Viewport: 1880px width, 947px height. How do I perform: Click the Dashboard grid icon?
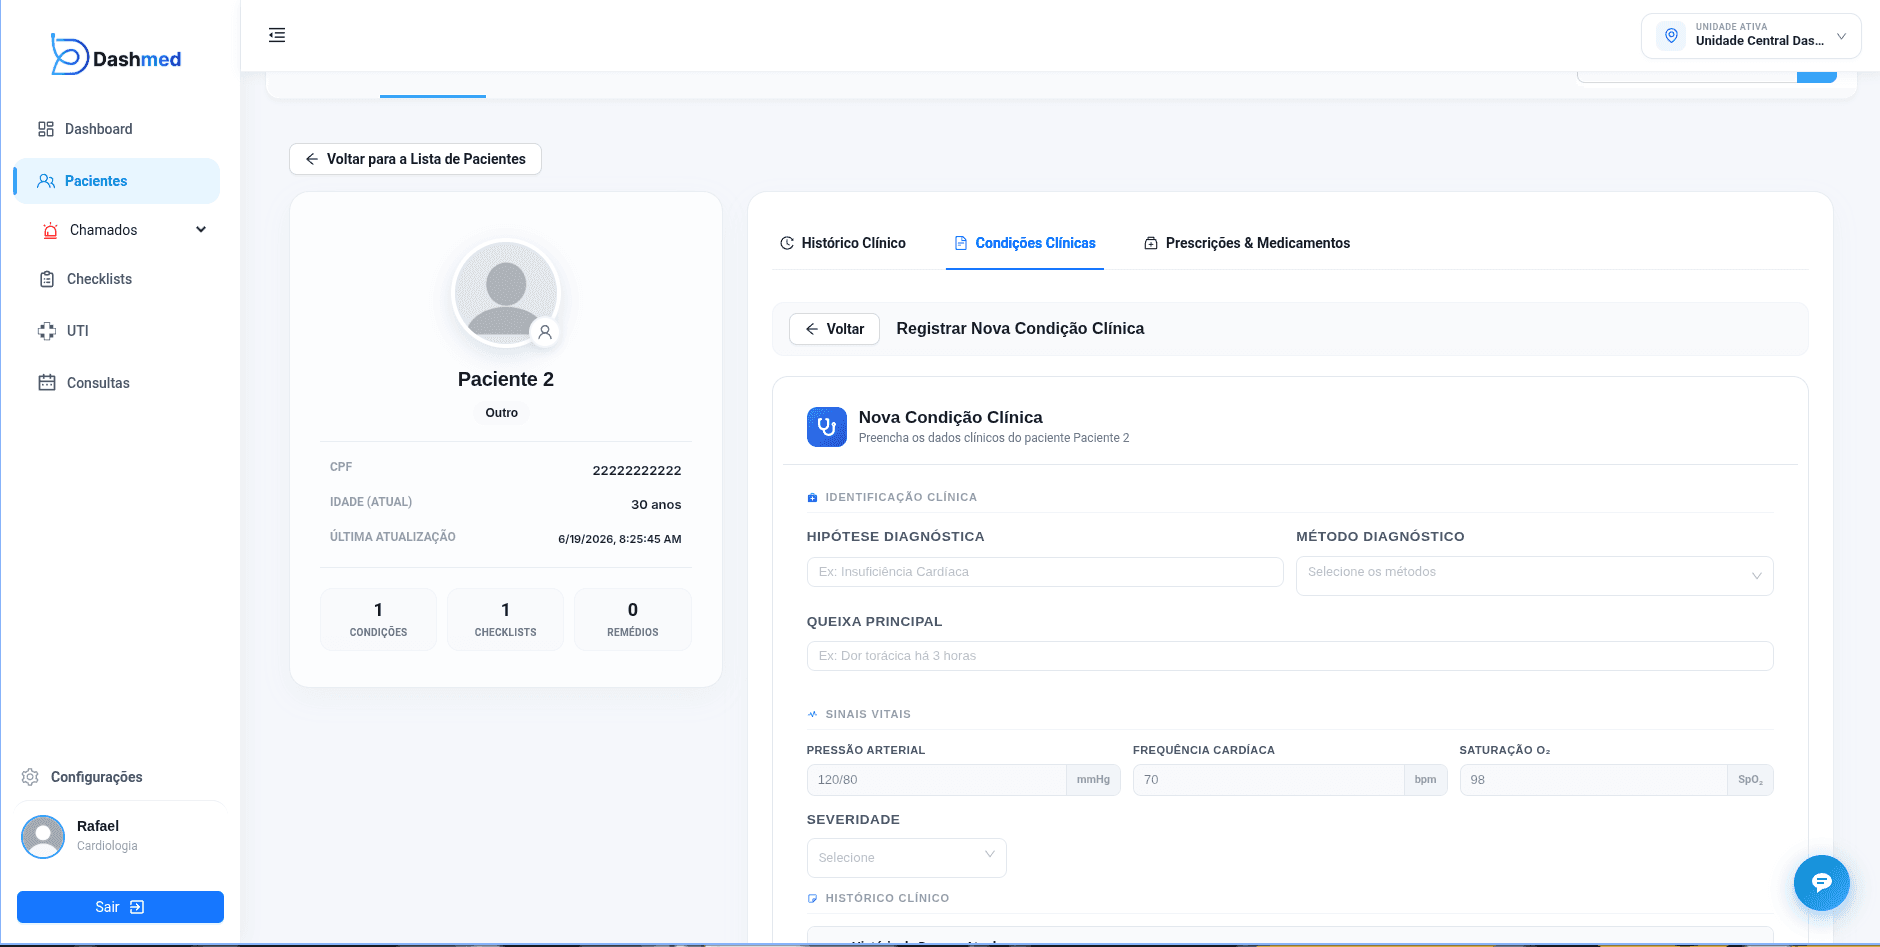46,129
